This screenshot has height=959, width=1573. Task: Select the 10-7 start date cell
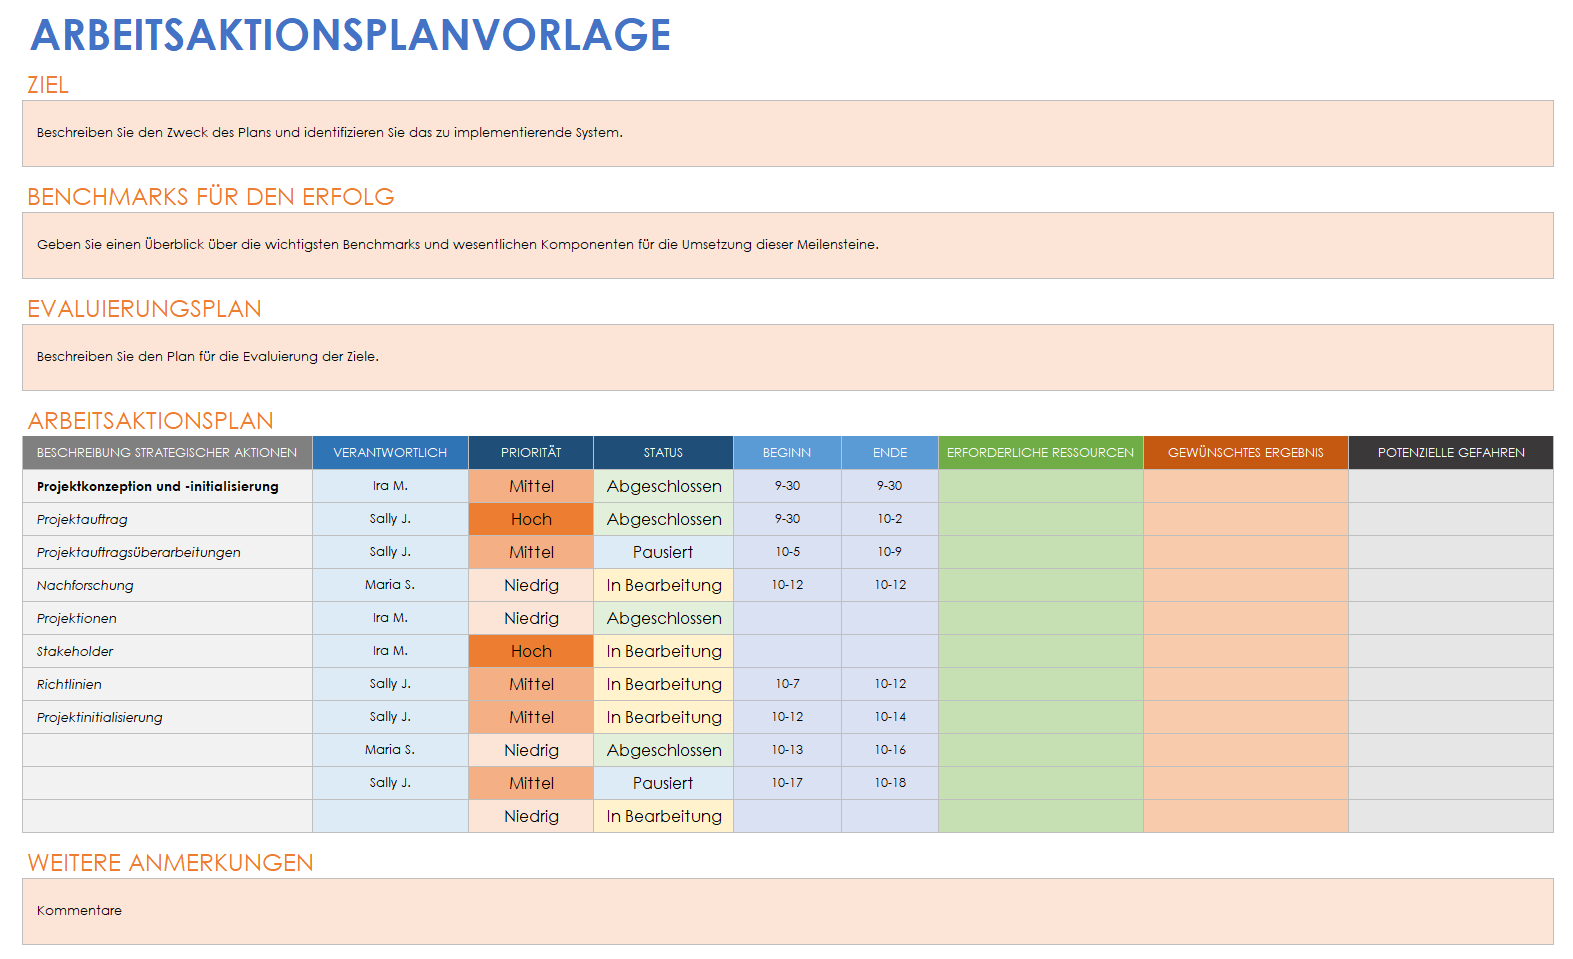pos(787,684)
